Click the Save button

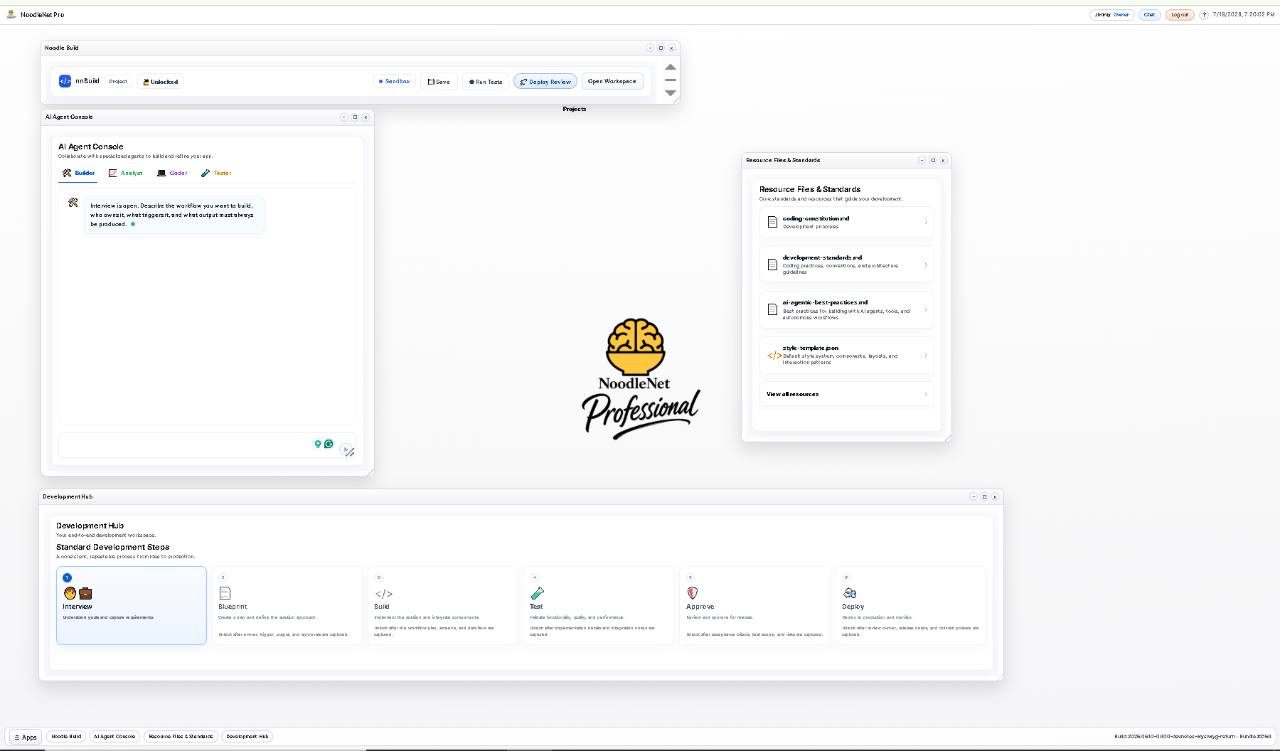[439, 82]
